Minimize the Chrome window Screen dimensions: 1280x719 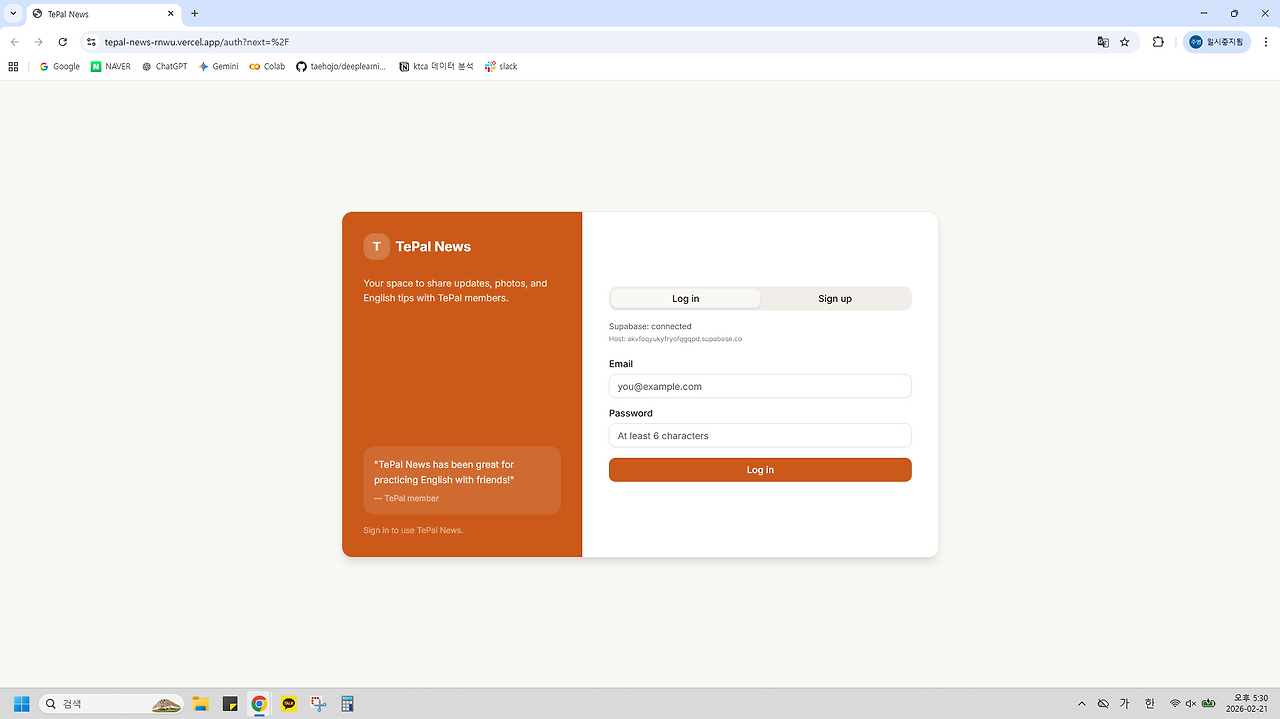point(1203,14)
